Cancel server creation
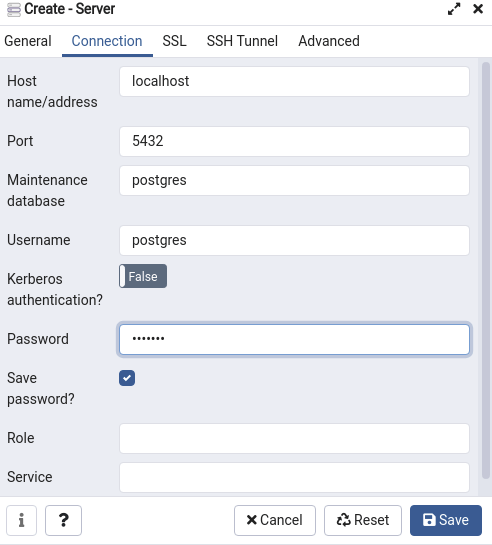 [x=275, y=520]
